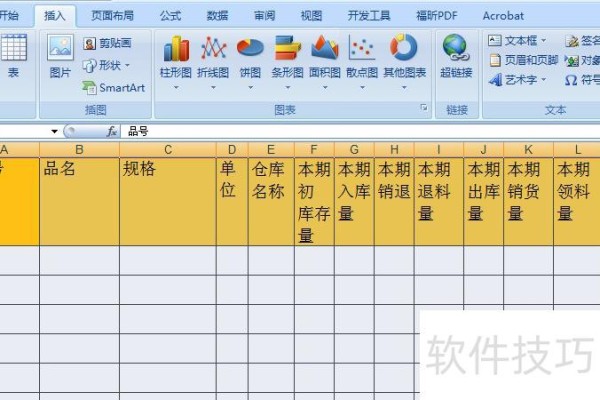The width and height of the screenshot is (600, 400).
Task: Select column F header
Action: click(314, 150)
